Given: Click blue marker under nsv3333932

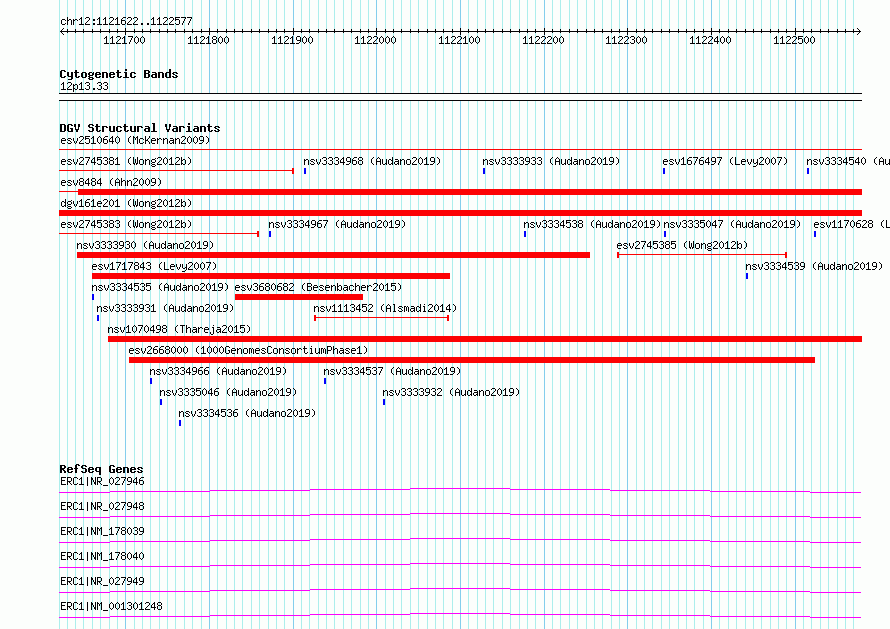Looking at the screenshot, I should tap(384, 402).
